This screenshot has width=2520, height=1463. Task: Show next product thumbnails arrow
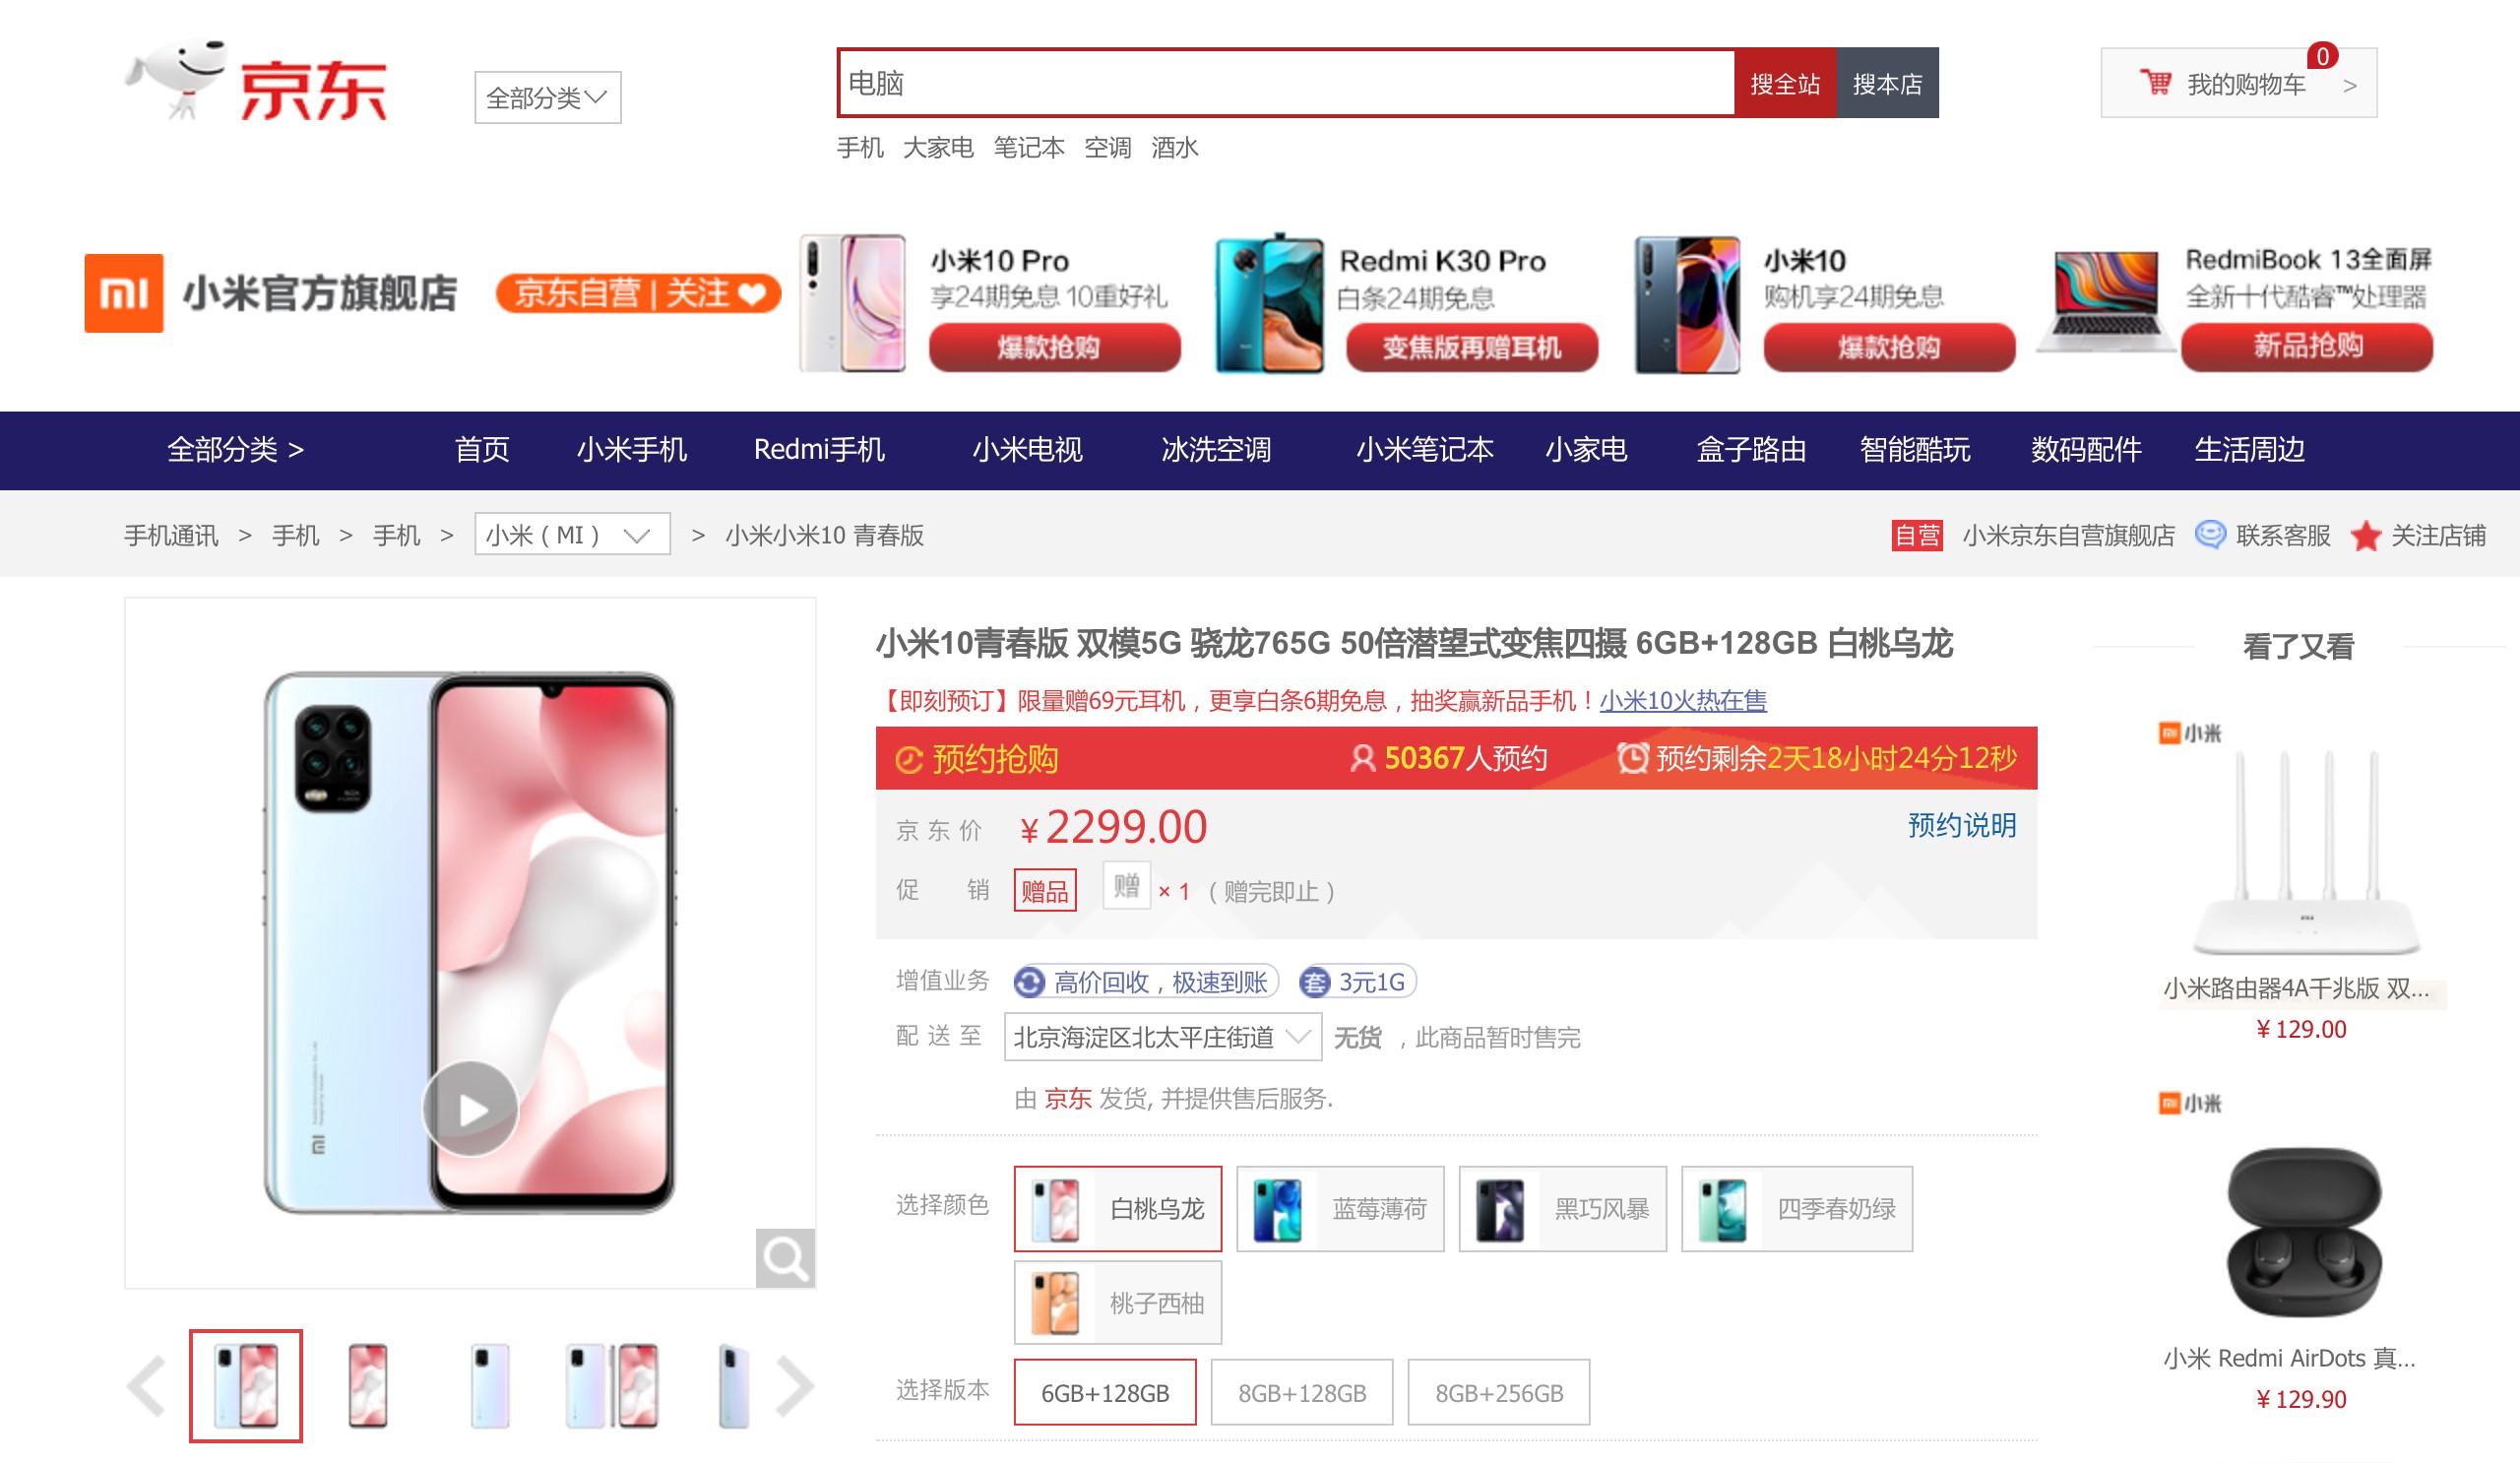tap(795, 1386)
